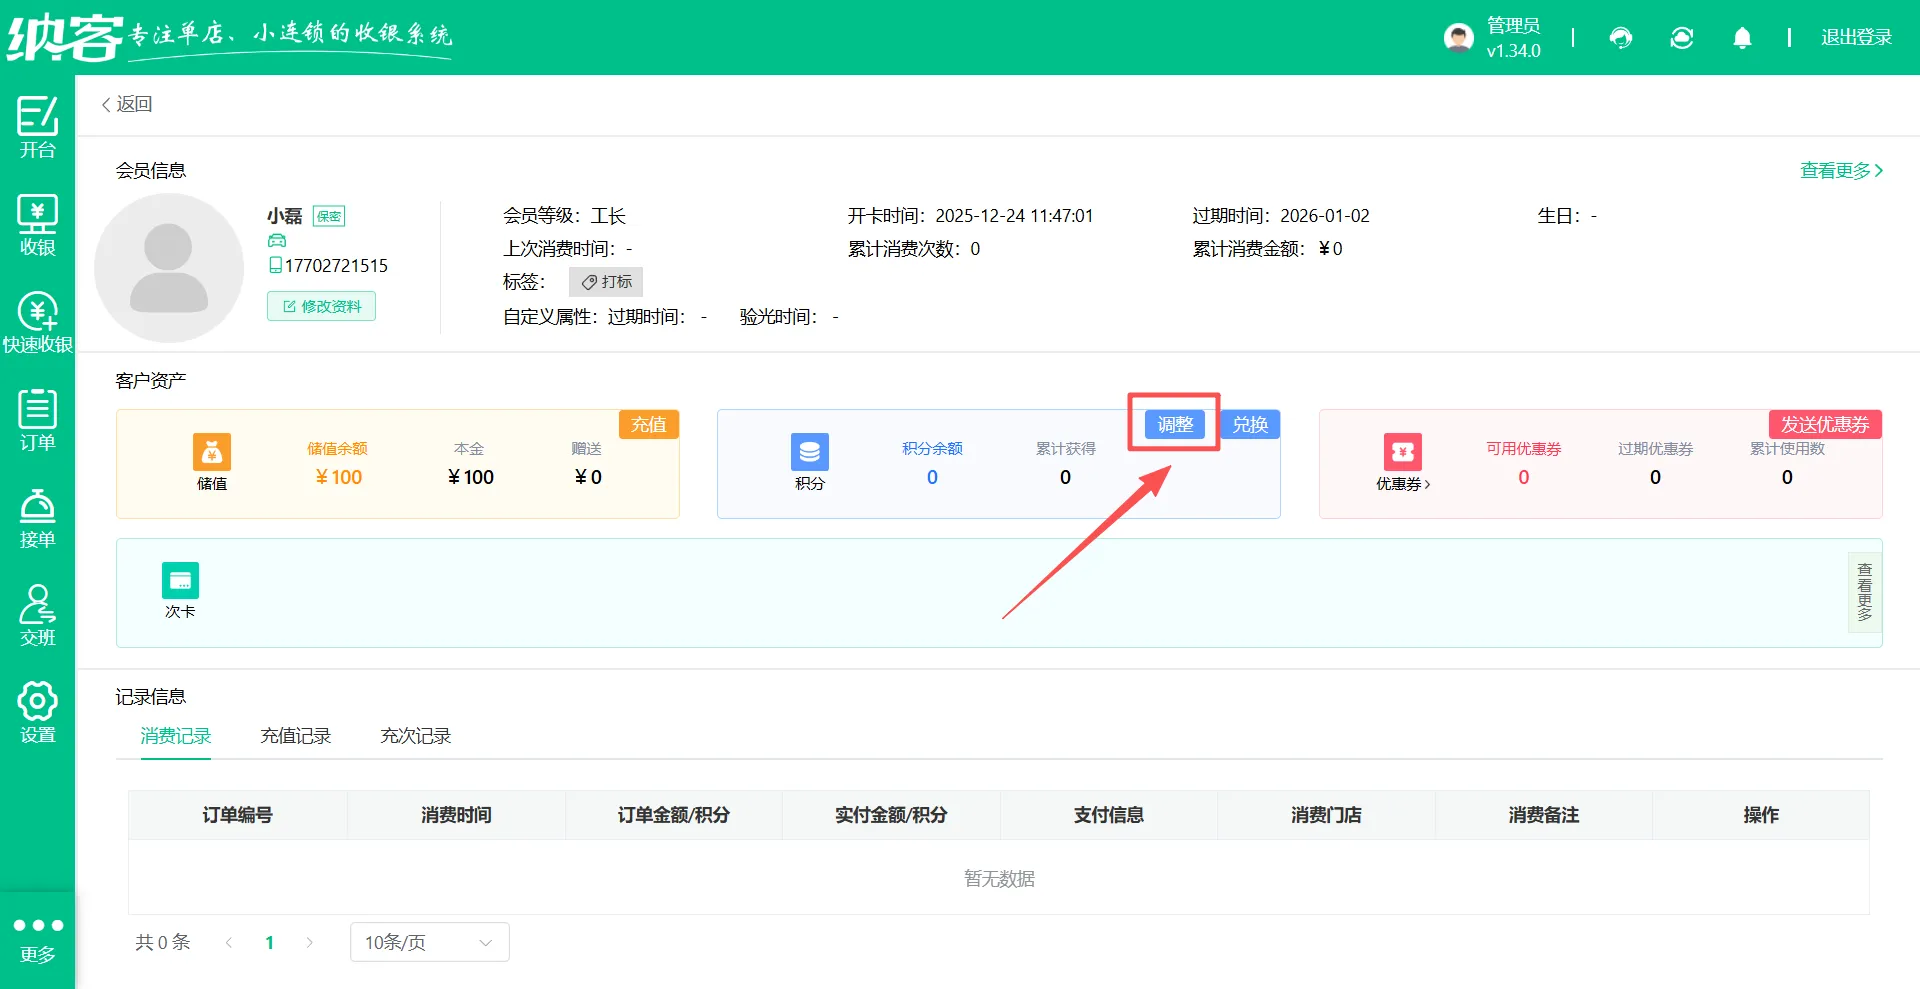The image size is (1920, 989).
Task: Open the 交班 shift handover icon
Action: 37,614
